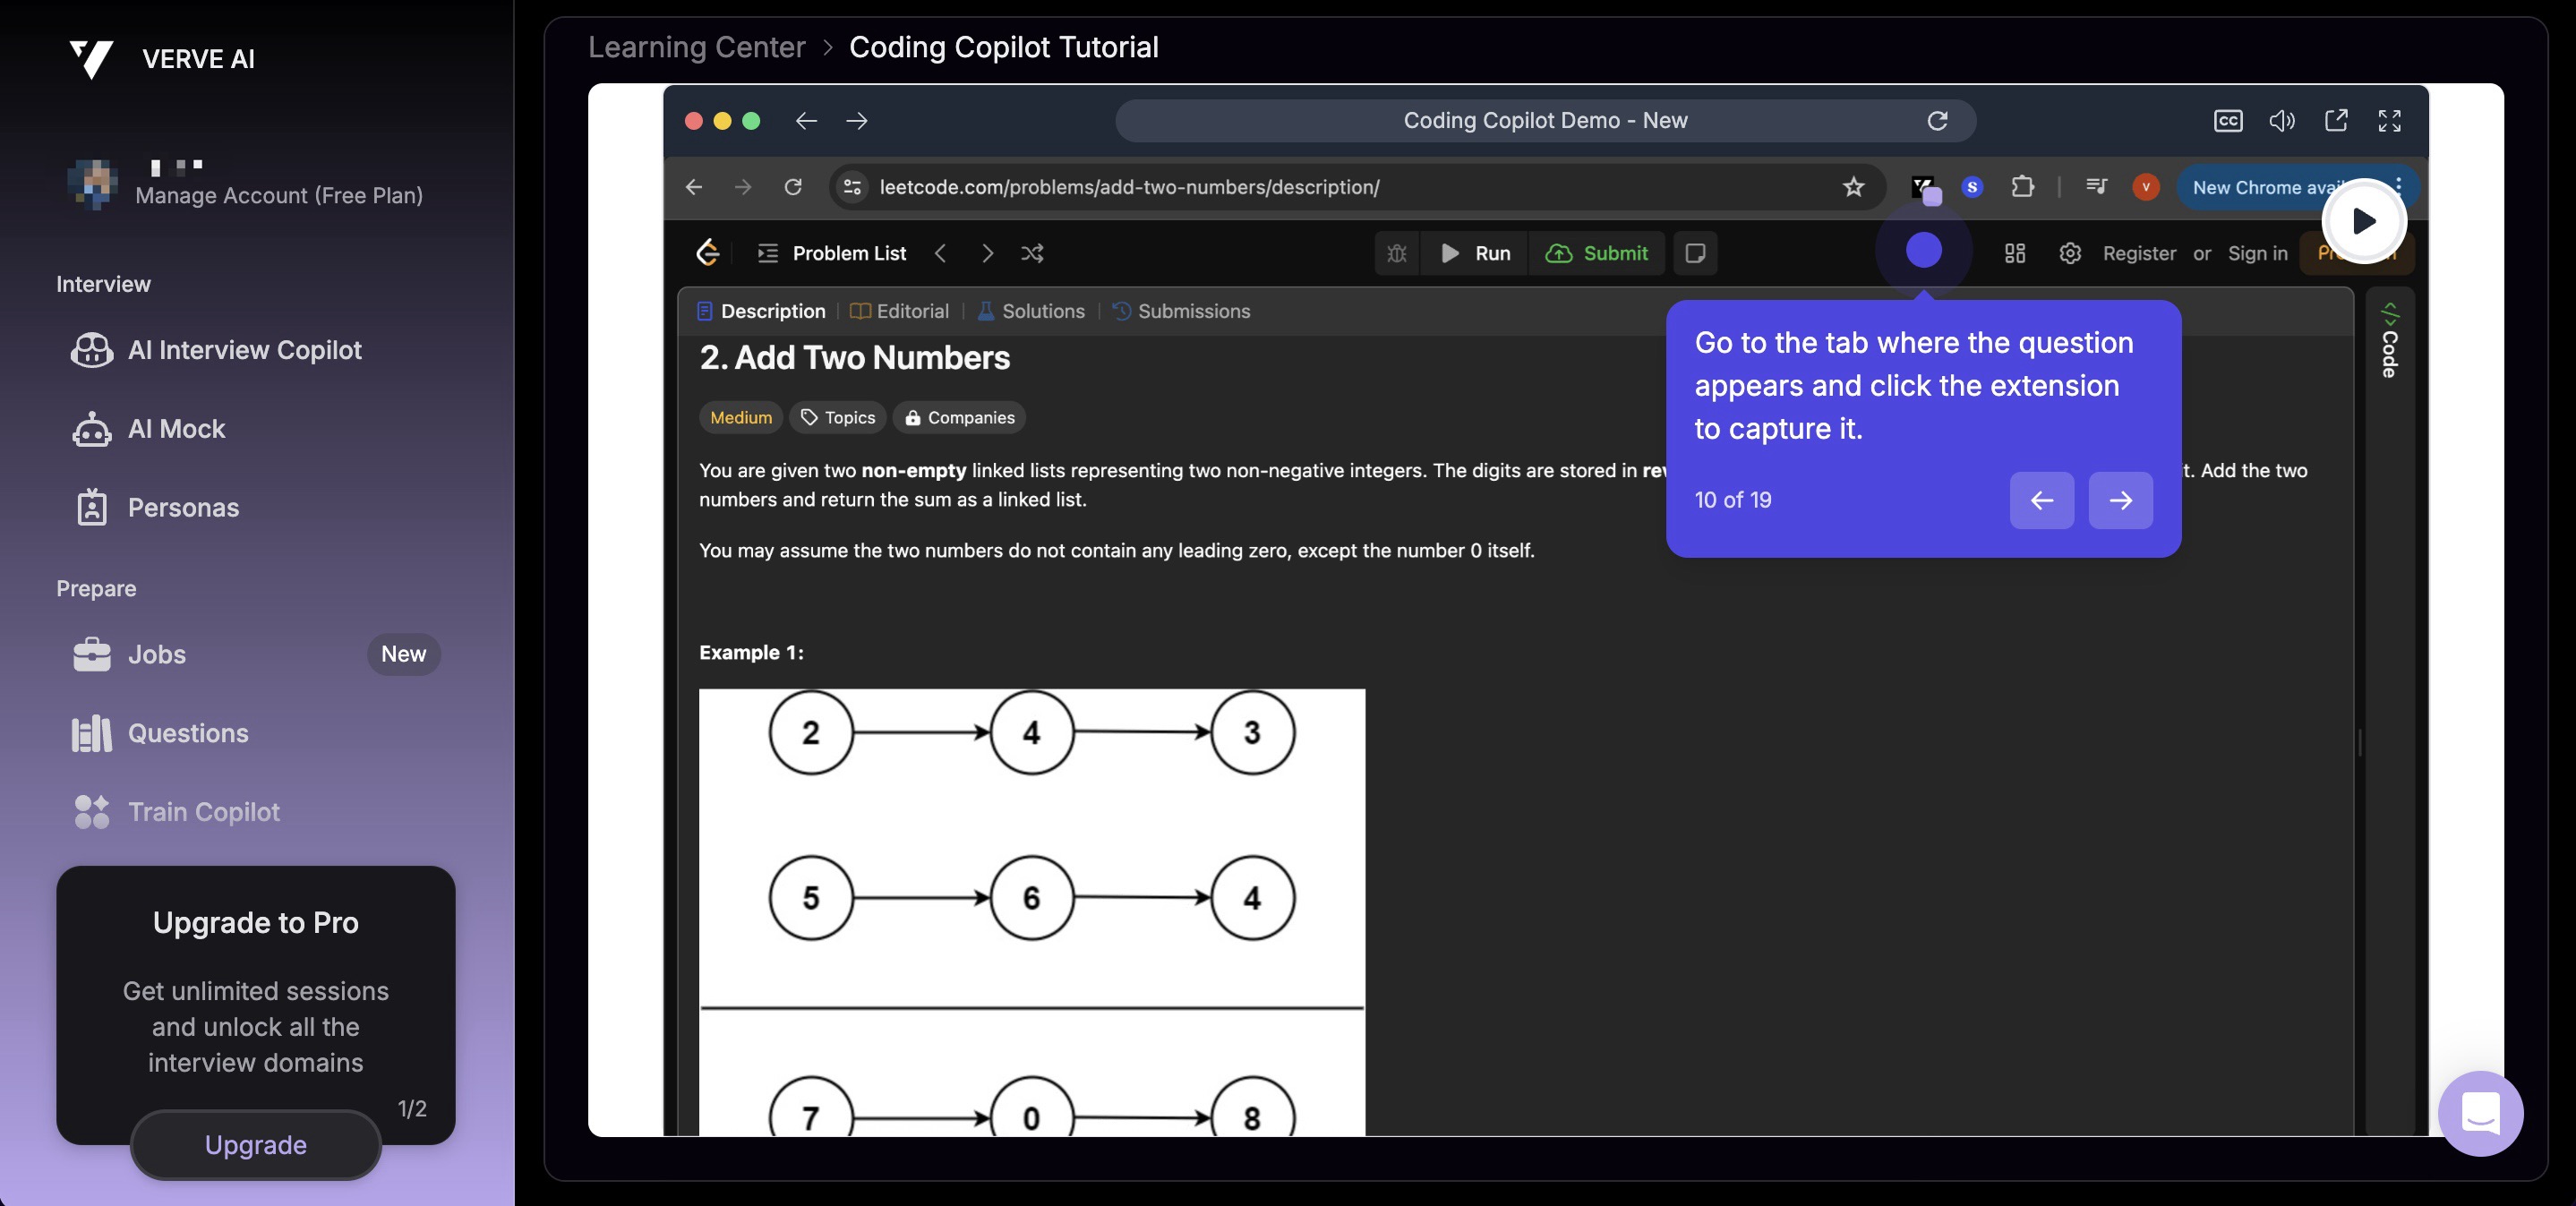This screenshot has width=2576, height=1206.
Task: Open tutorial in new window icon
Action: [x=2335, y=121]
